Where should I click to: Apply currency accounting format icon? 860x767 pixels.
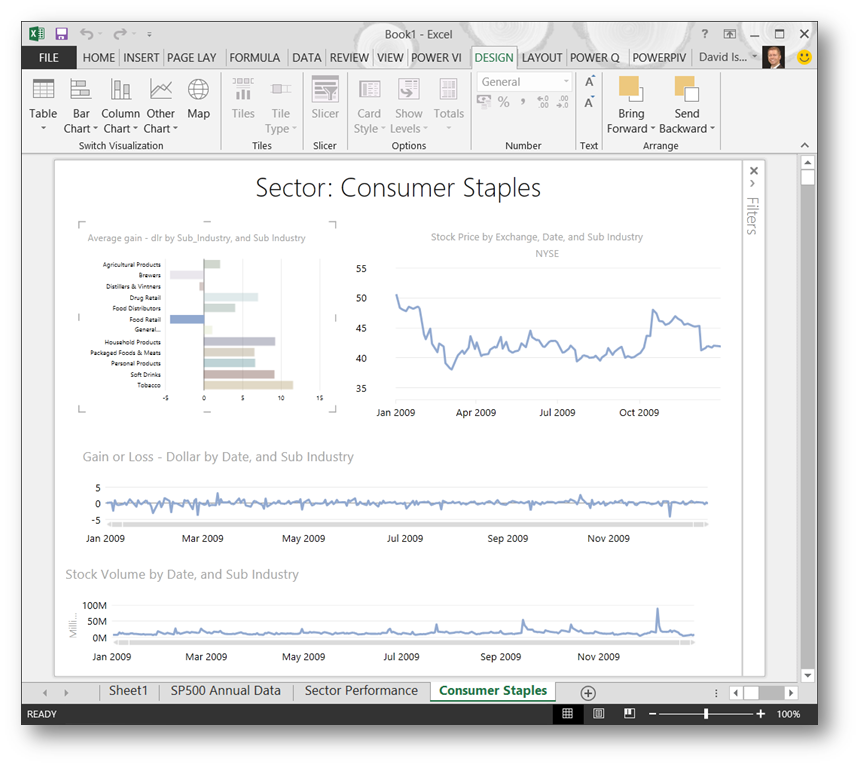[x=484, y=101]
